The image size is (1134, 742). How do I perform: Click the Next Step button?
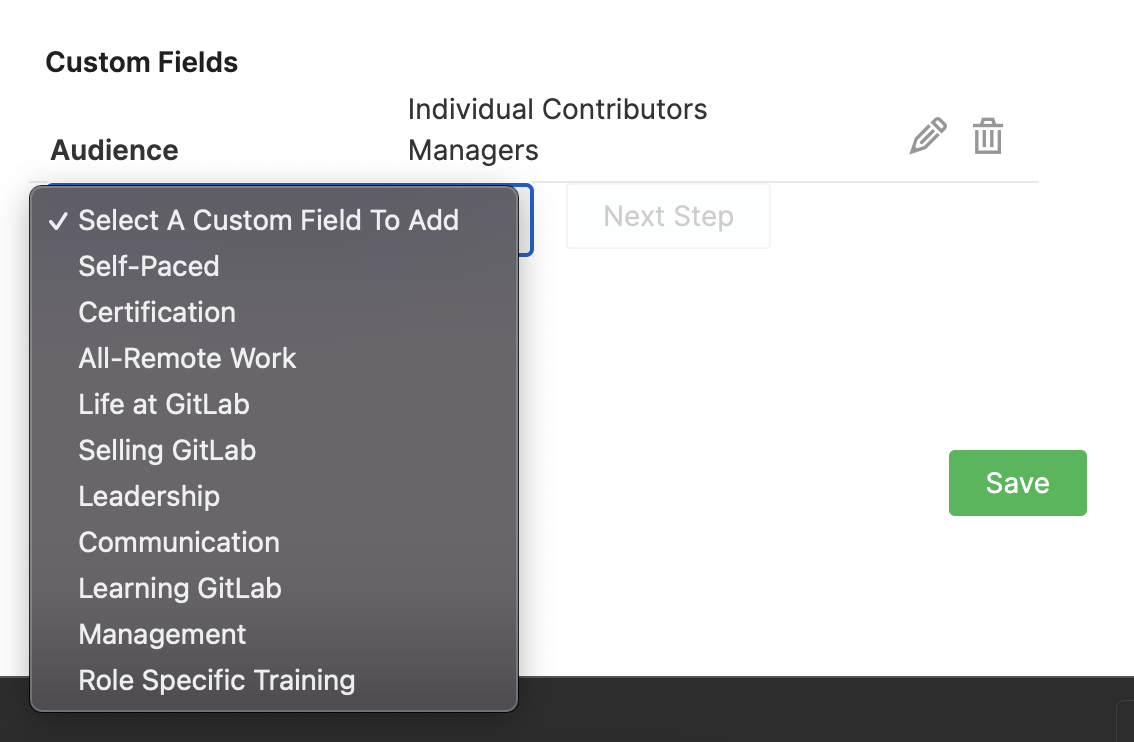point(667,216)
